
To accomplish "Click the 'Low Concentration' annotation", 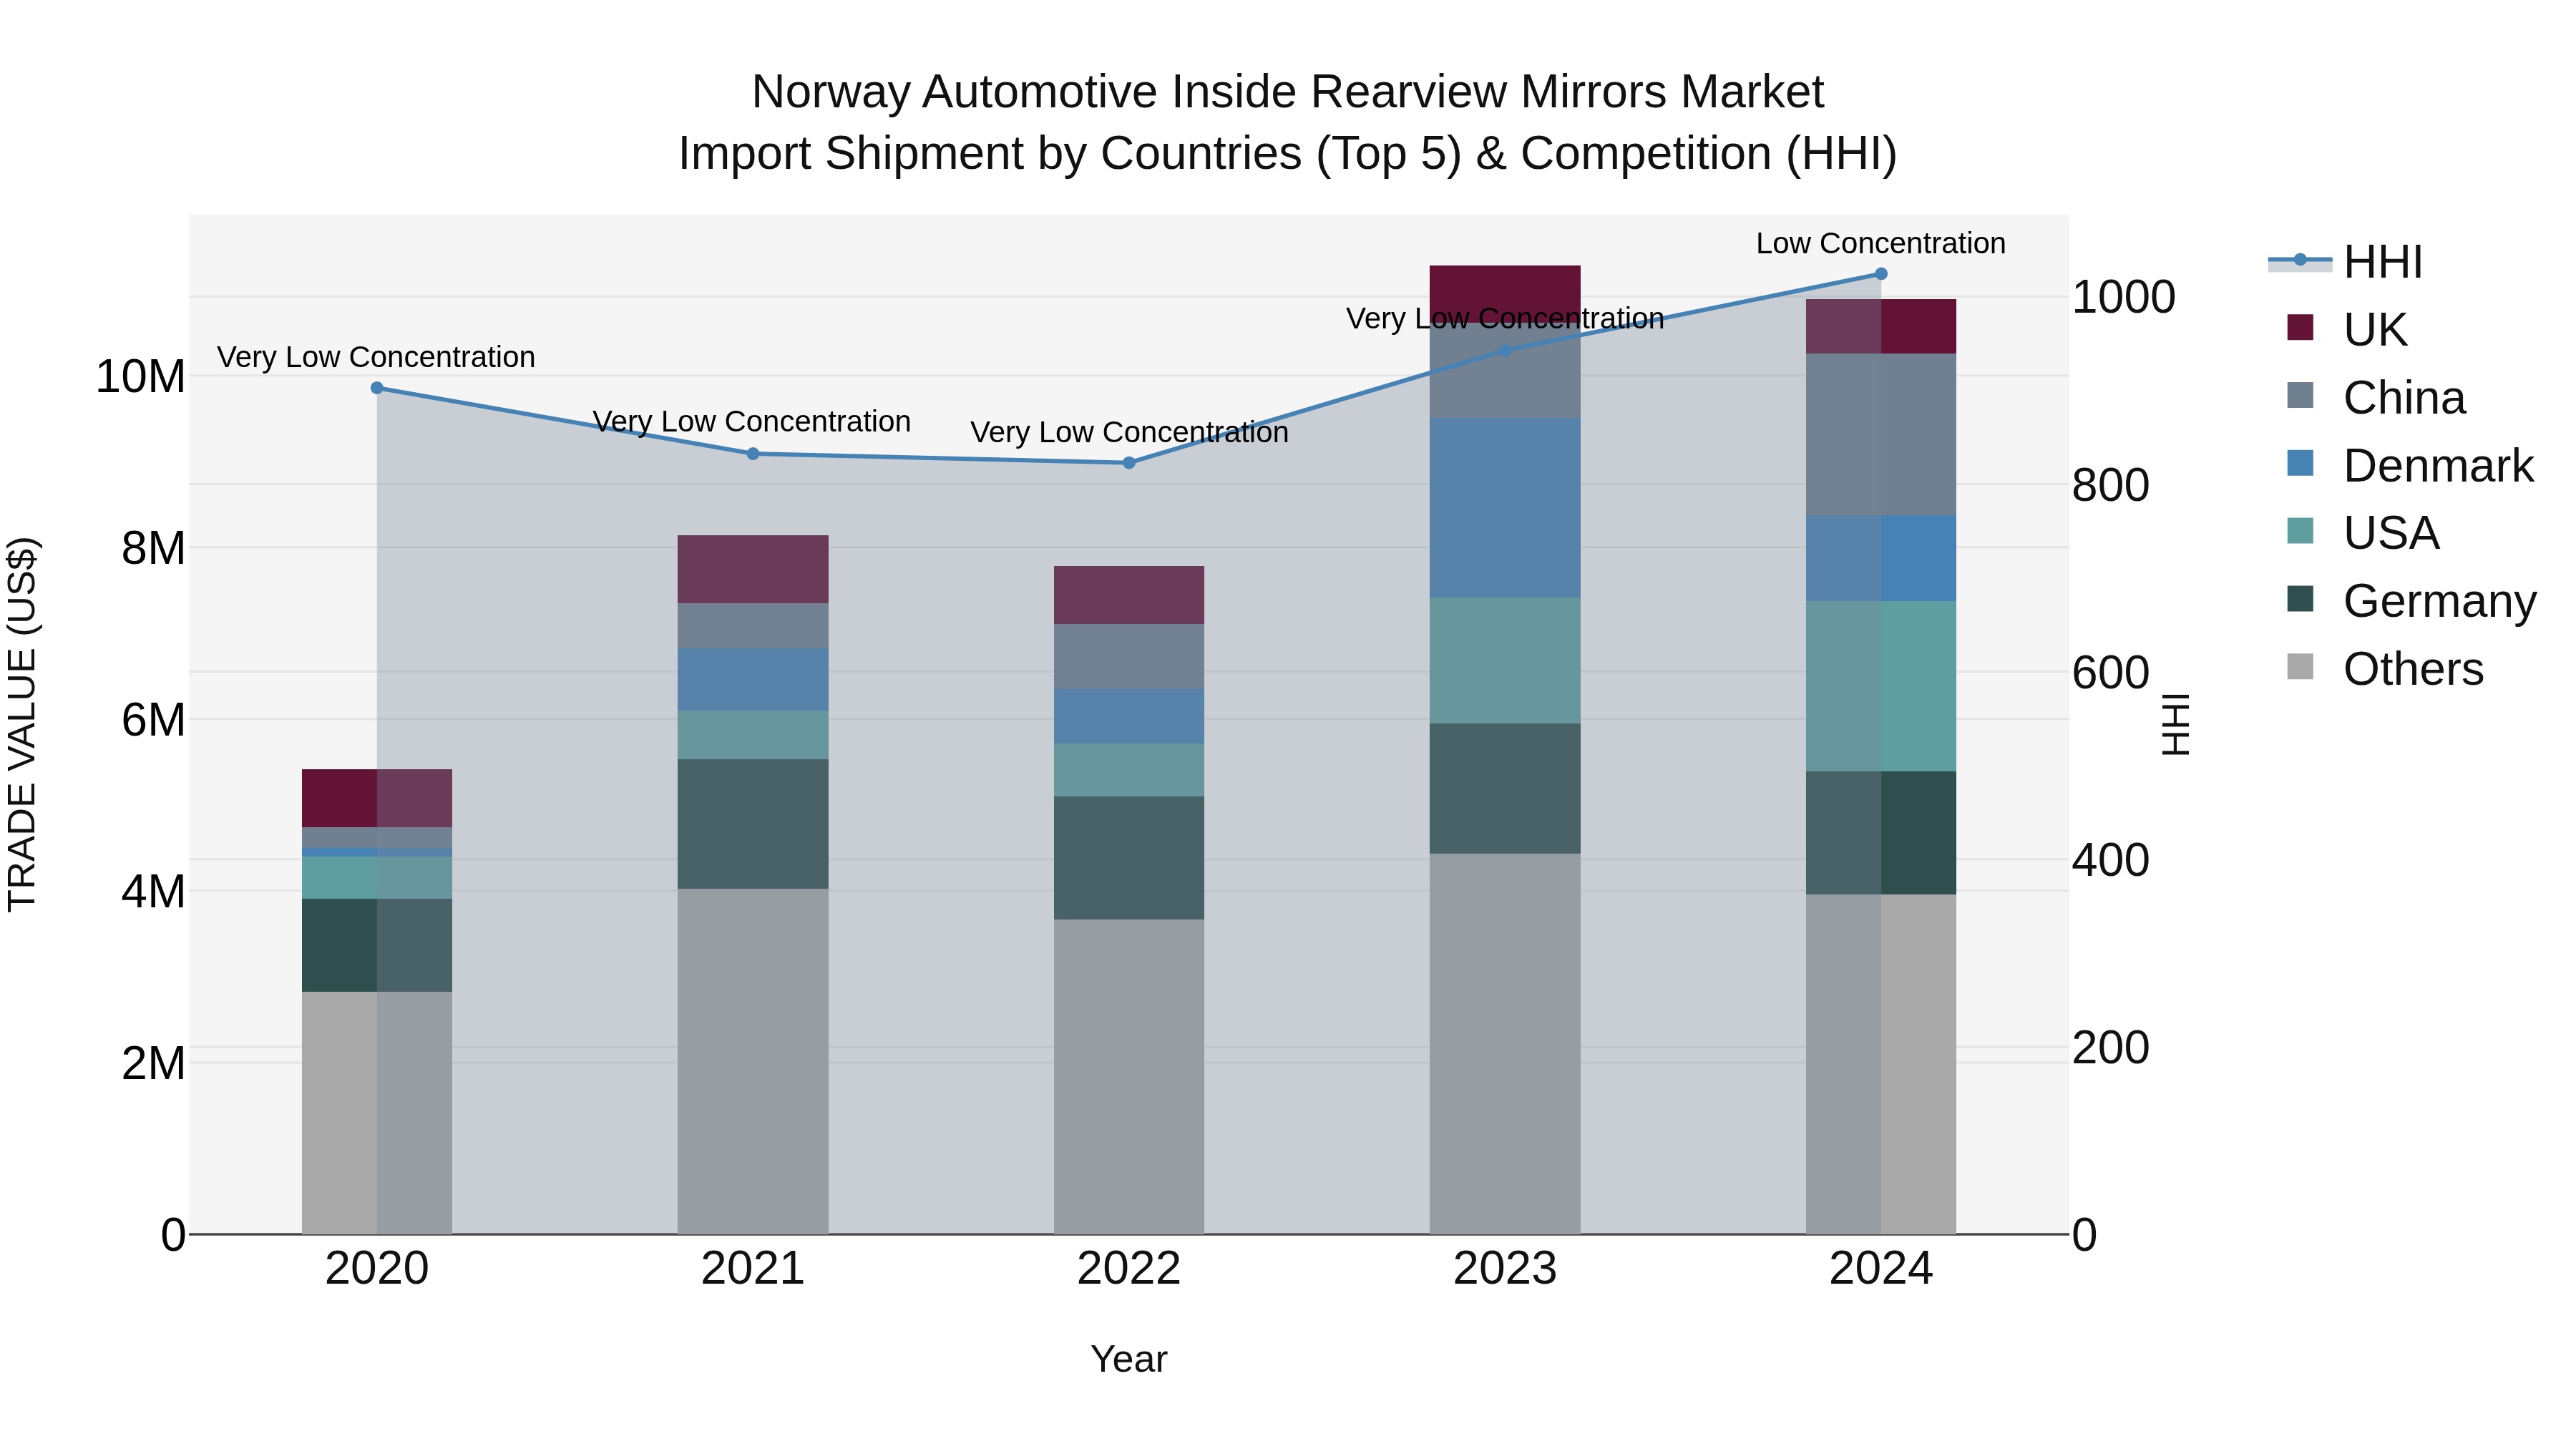I will [x=1881, y=243].
